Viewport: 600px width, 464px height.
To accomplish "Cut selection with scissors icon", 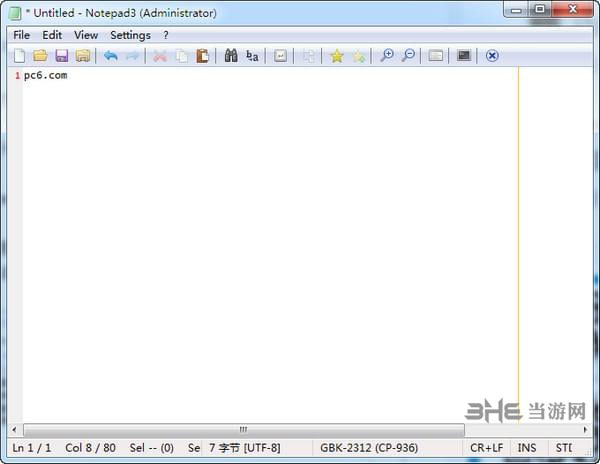I will (x=160, y=56).
